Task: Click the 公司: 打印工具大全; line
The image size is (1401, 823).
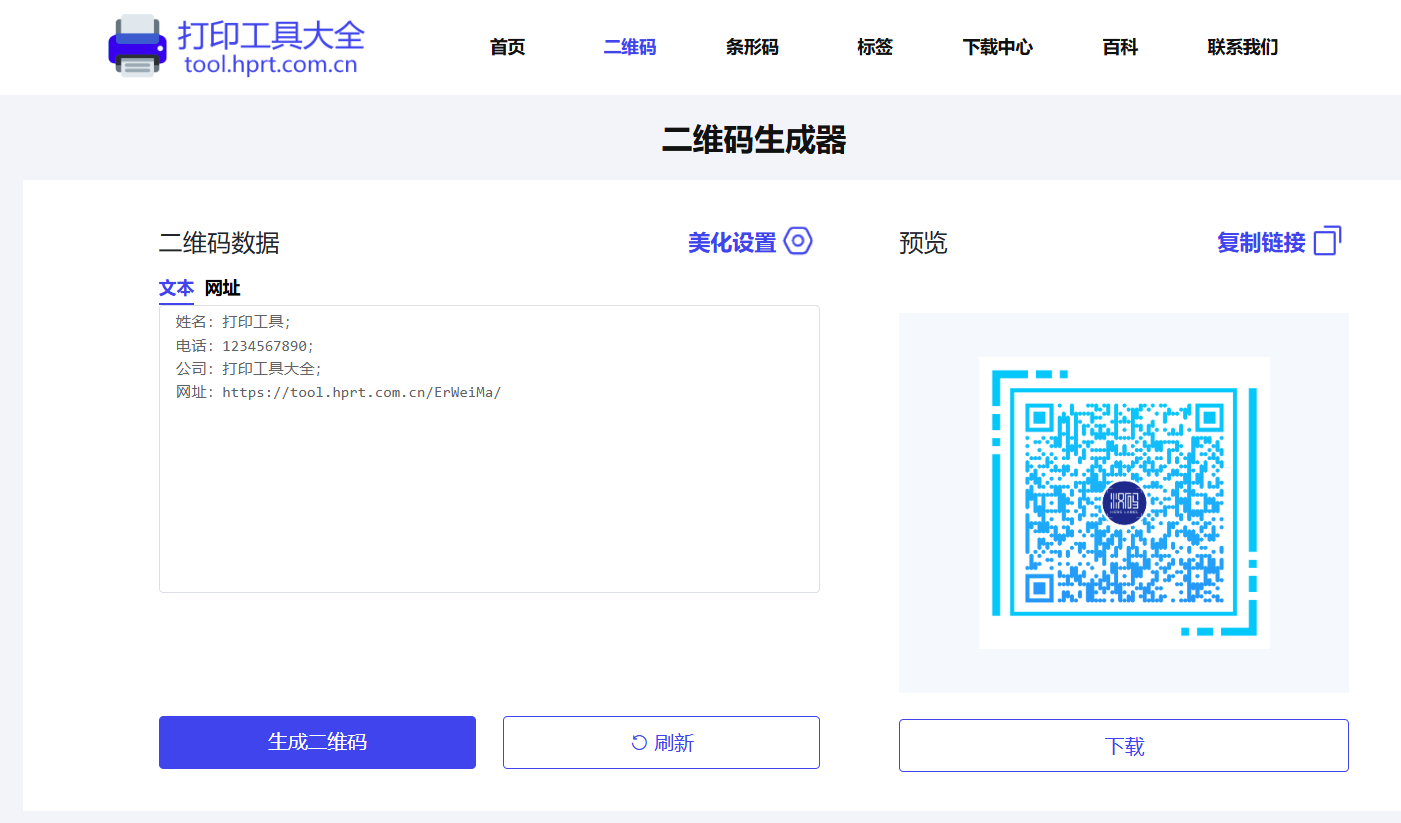Action: (249, 368)
